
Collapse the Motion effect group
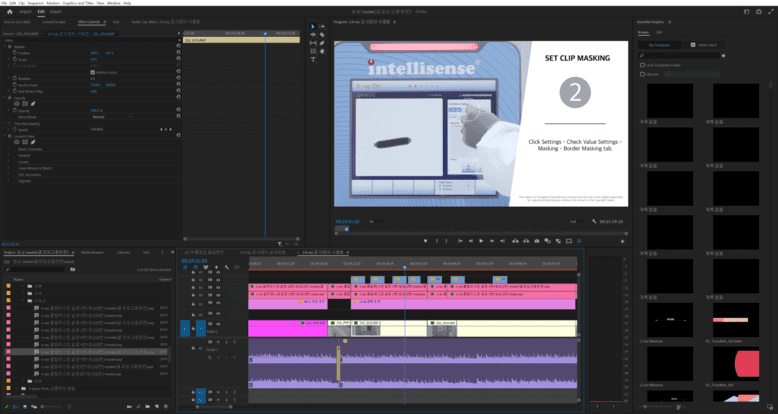(x=4, y=46)
